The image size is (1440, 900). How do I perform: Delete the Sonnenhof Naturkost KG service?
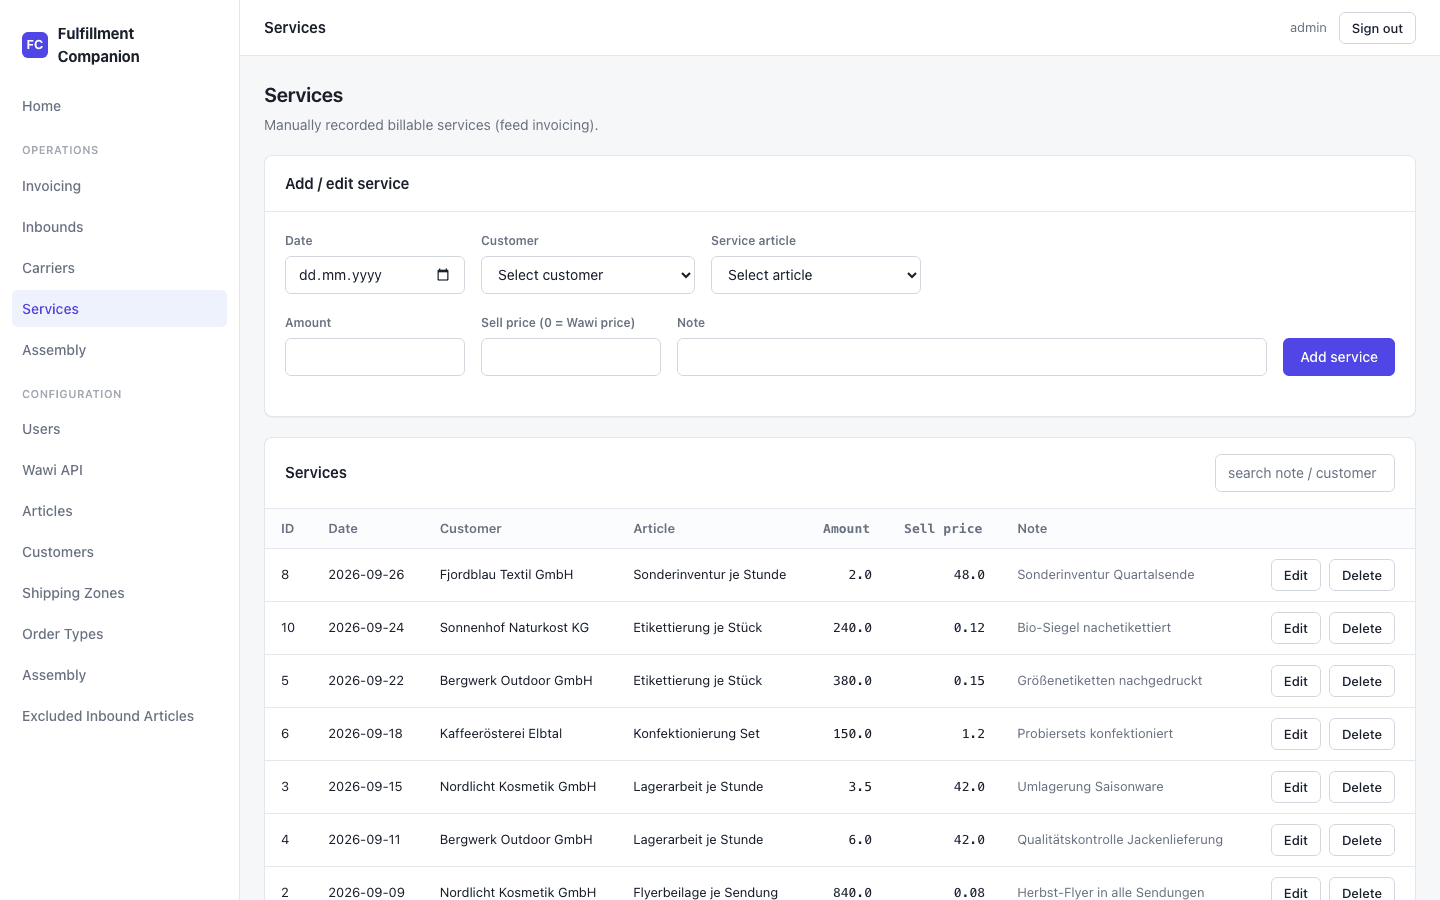(1362, 628)
